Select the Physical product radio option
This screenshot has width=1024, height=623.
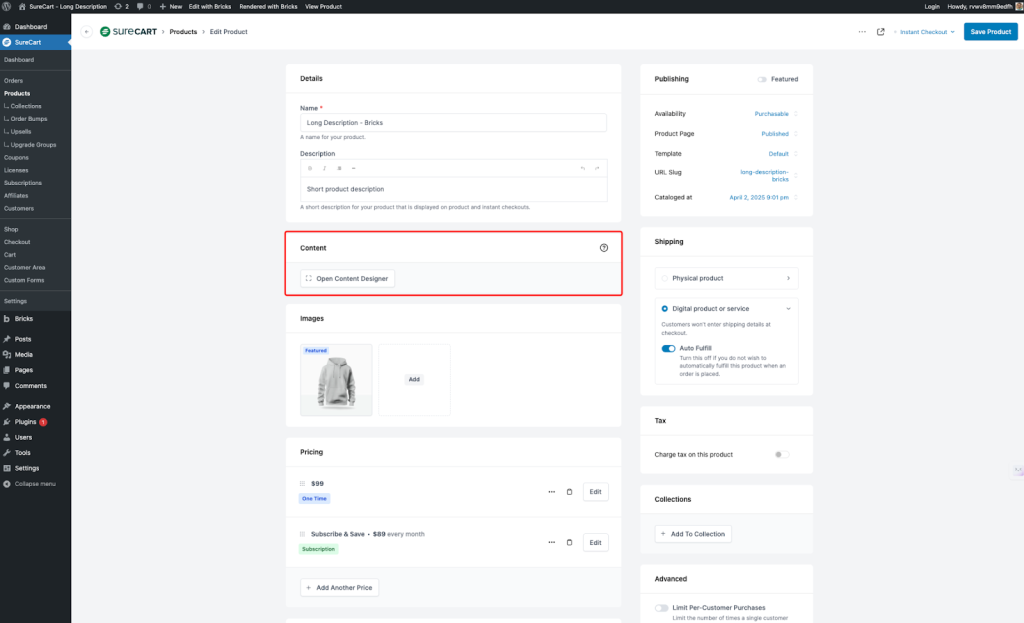(665, 278)
